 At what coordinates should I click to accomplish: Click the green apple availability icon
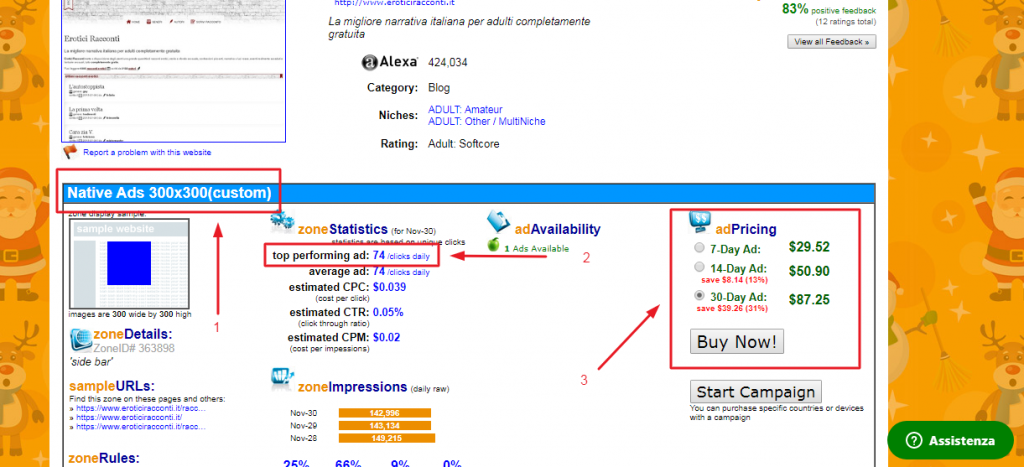click(x=492, y=245)
